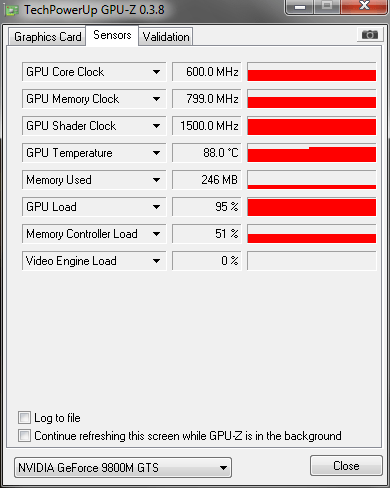Click the GPU-Z app icon in title bar

(x=12, y=10)
